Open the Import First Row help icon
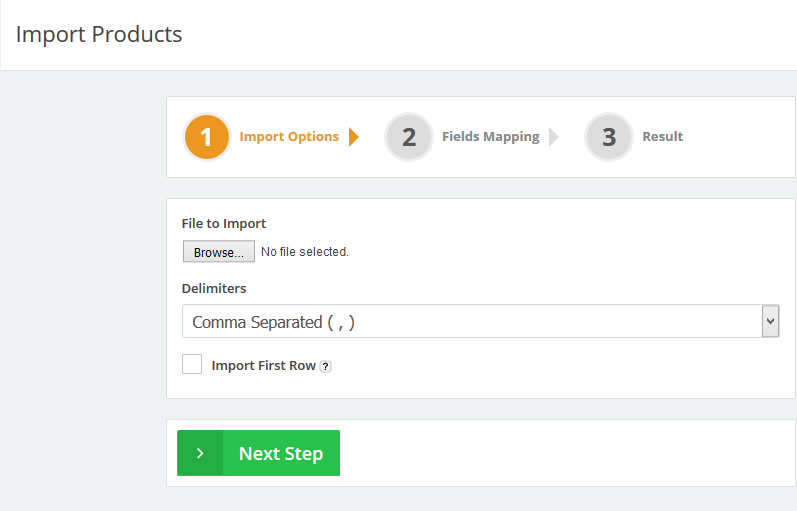 click(x=326, y=367)
